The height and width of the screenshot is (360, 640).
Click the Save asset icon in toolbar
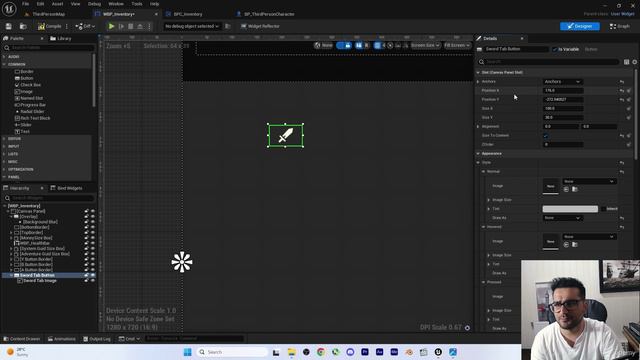(9, 26)
